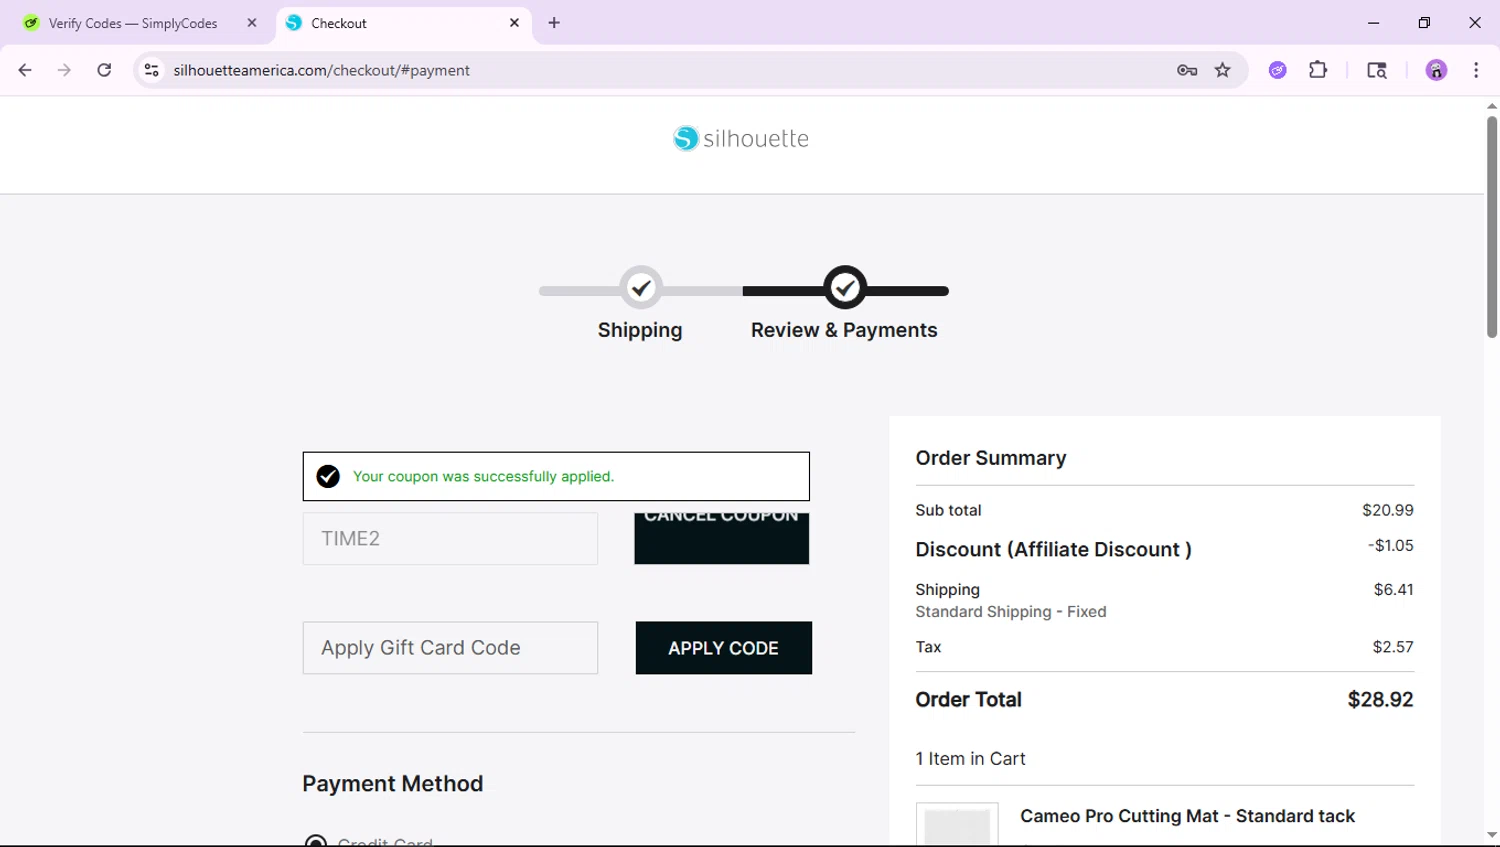This screenshot has height=847, width=1500.
Task: Click the Sub total $20.99 value
Action: 1387,510
